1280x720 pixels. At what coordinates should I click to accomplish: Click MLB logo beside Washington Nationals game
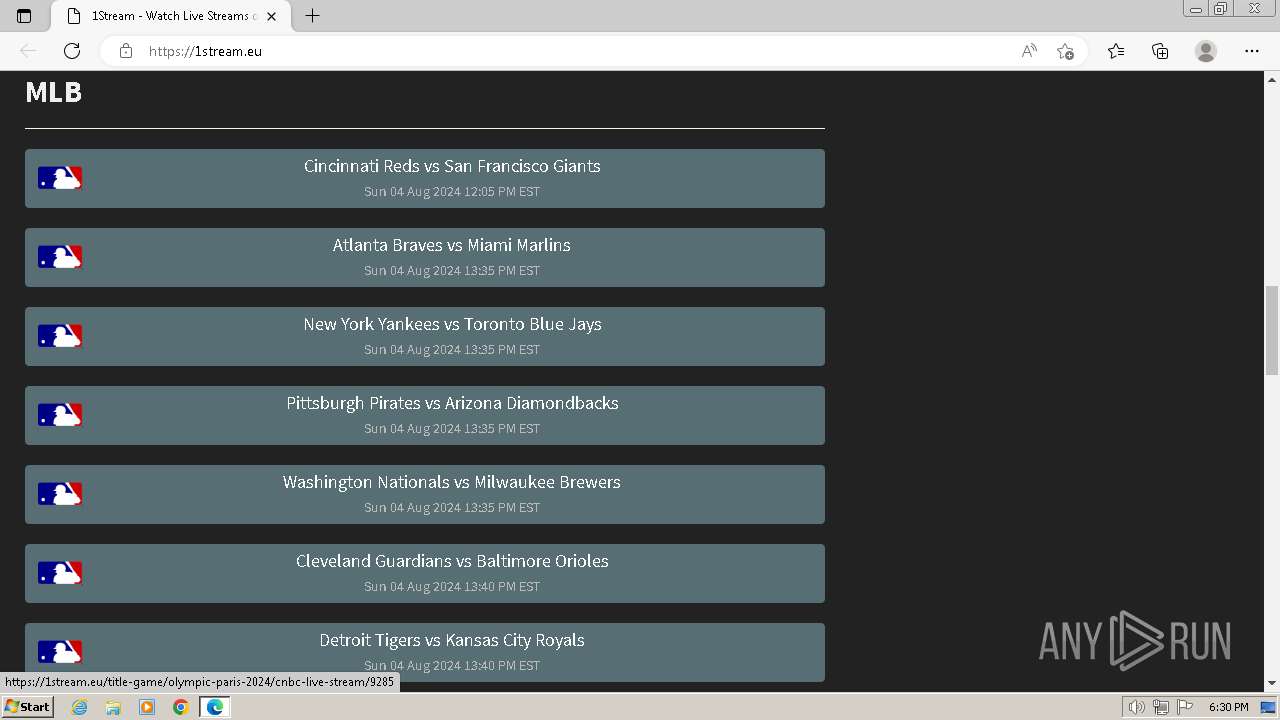60,494
